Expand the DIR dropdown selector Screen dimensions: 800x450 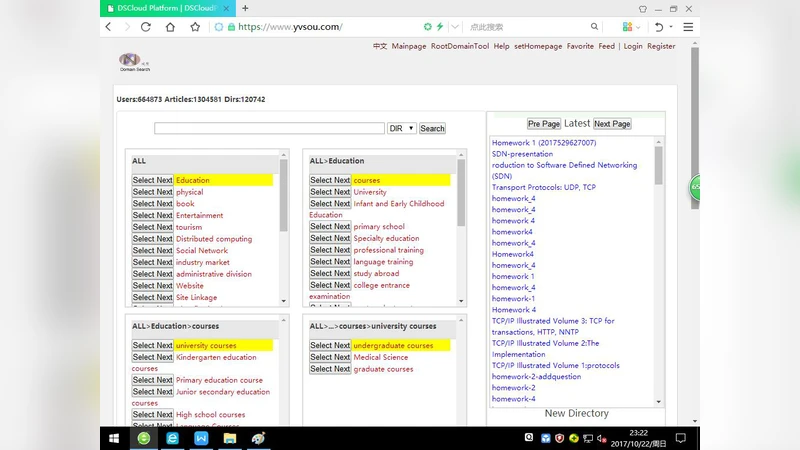401,128
